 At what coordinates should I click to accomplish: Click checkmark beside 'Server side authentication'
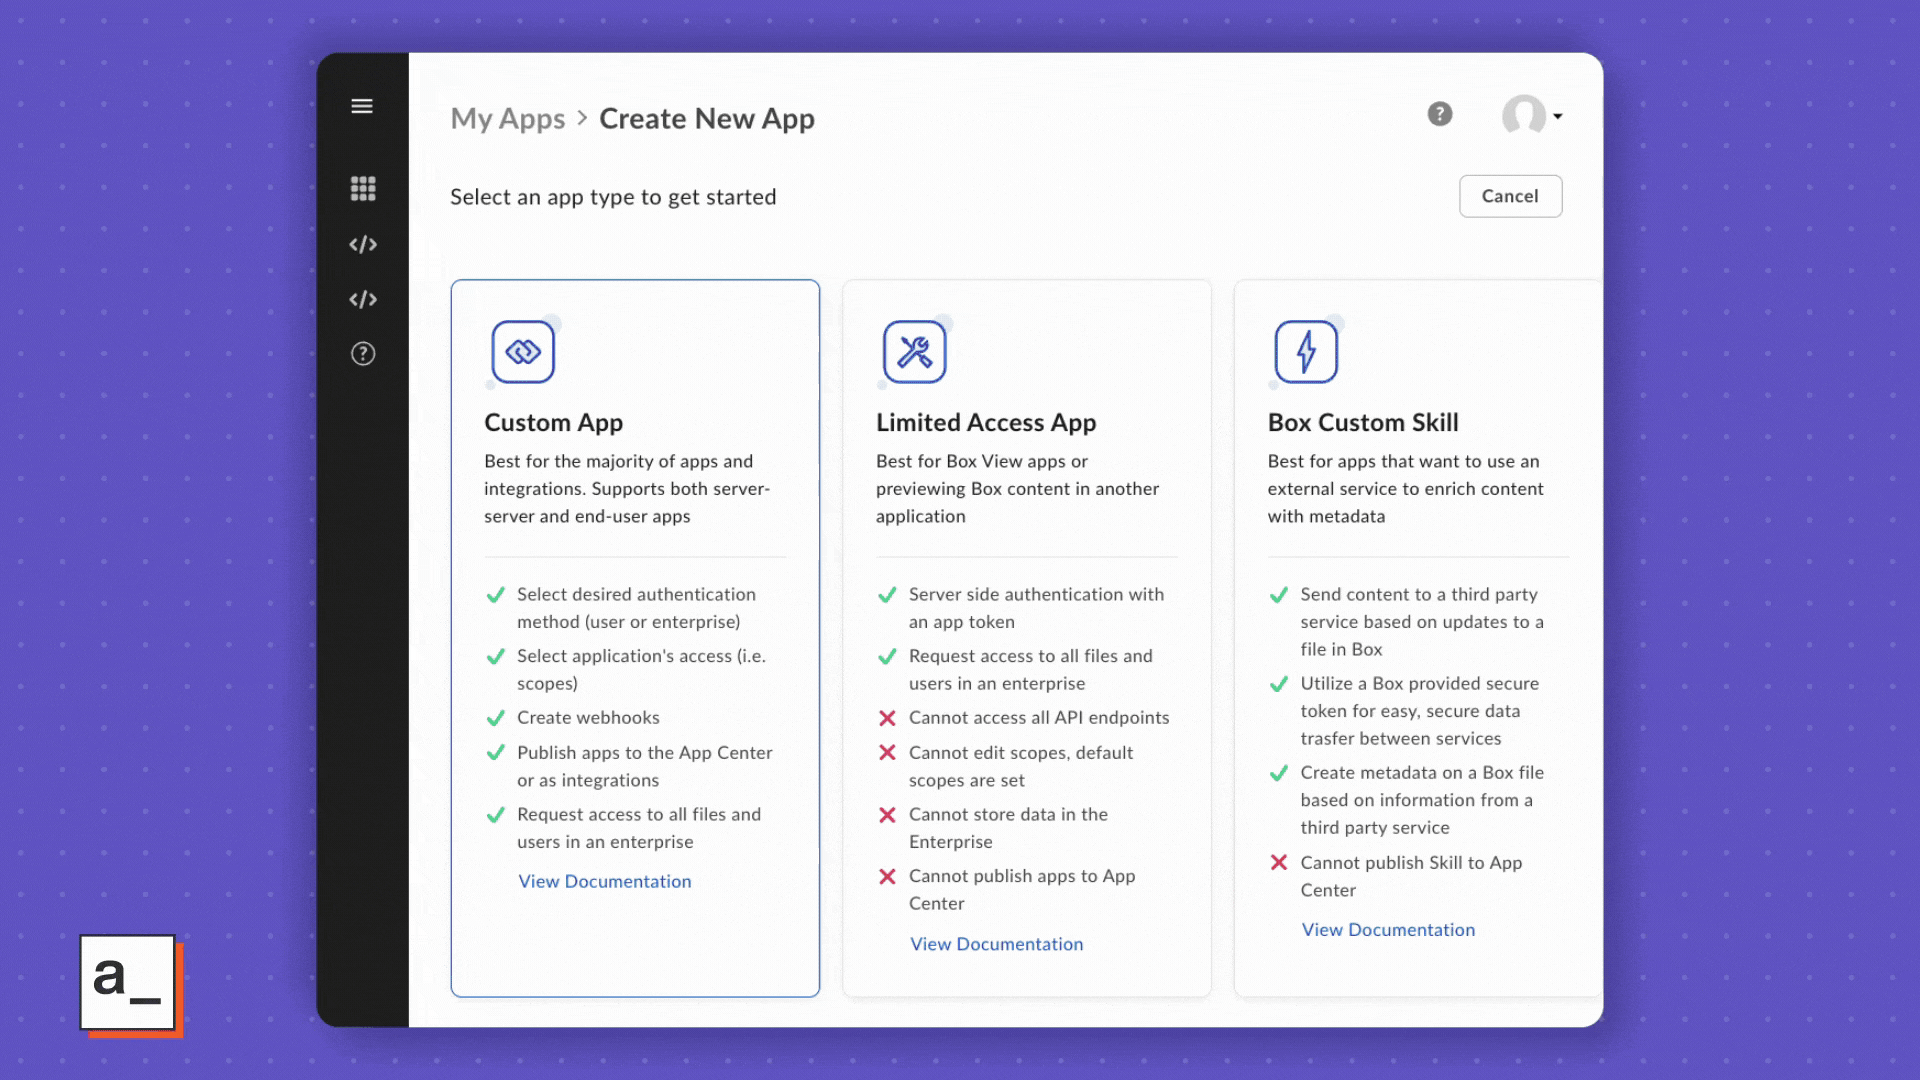887,595
